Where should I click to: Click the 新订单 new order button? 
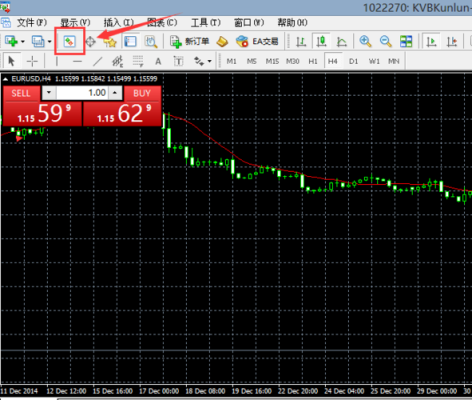click(189, 42)
